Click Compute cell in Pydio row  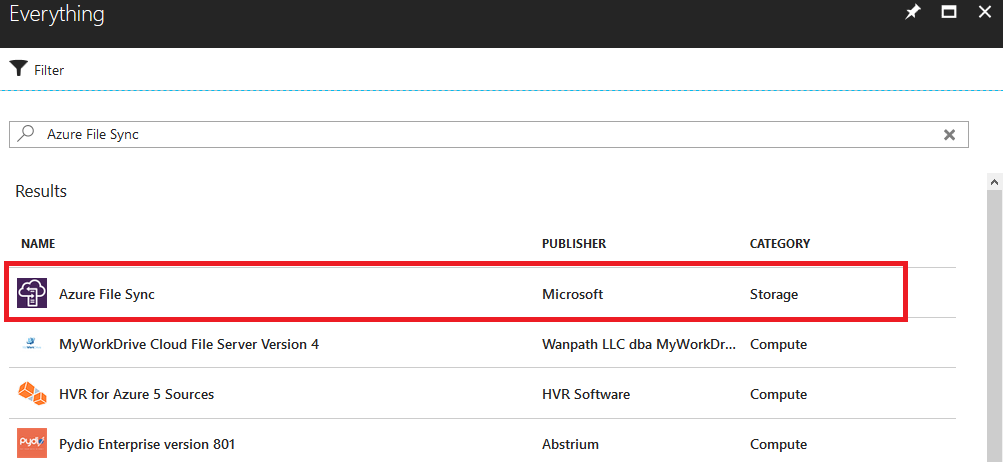pyautogui.click(x=778, y=444)
